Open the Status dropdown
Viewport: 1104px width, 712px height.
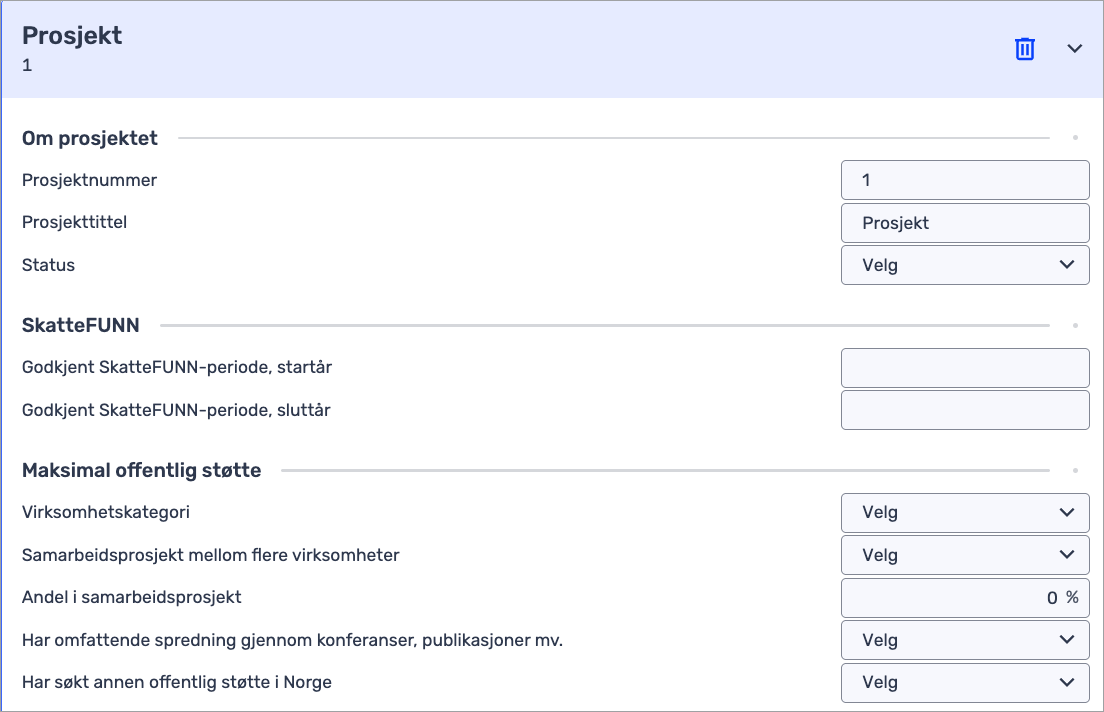coord(964,265)
